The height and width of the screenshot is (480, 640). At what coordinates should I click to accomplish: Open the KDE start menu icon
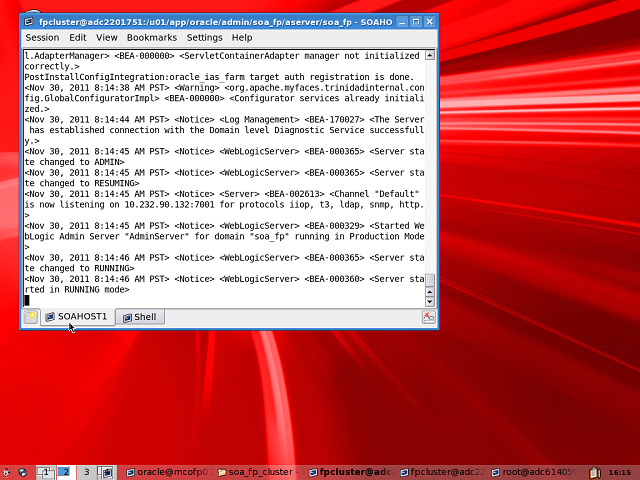coord(7,471)
